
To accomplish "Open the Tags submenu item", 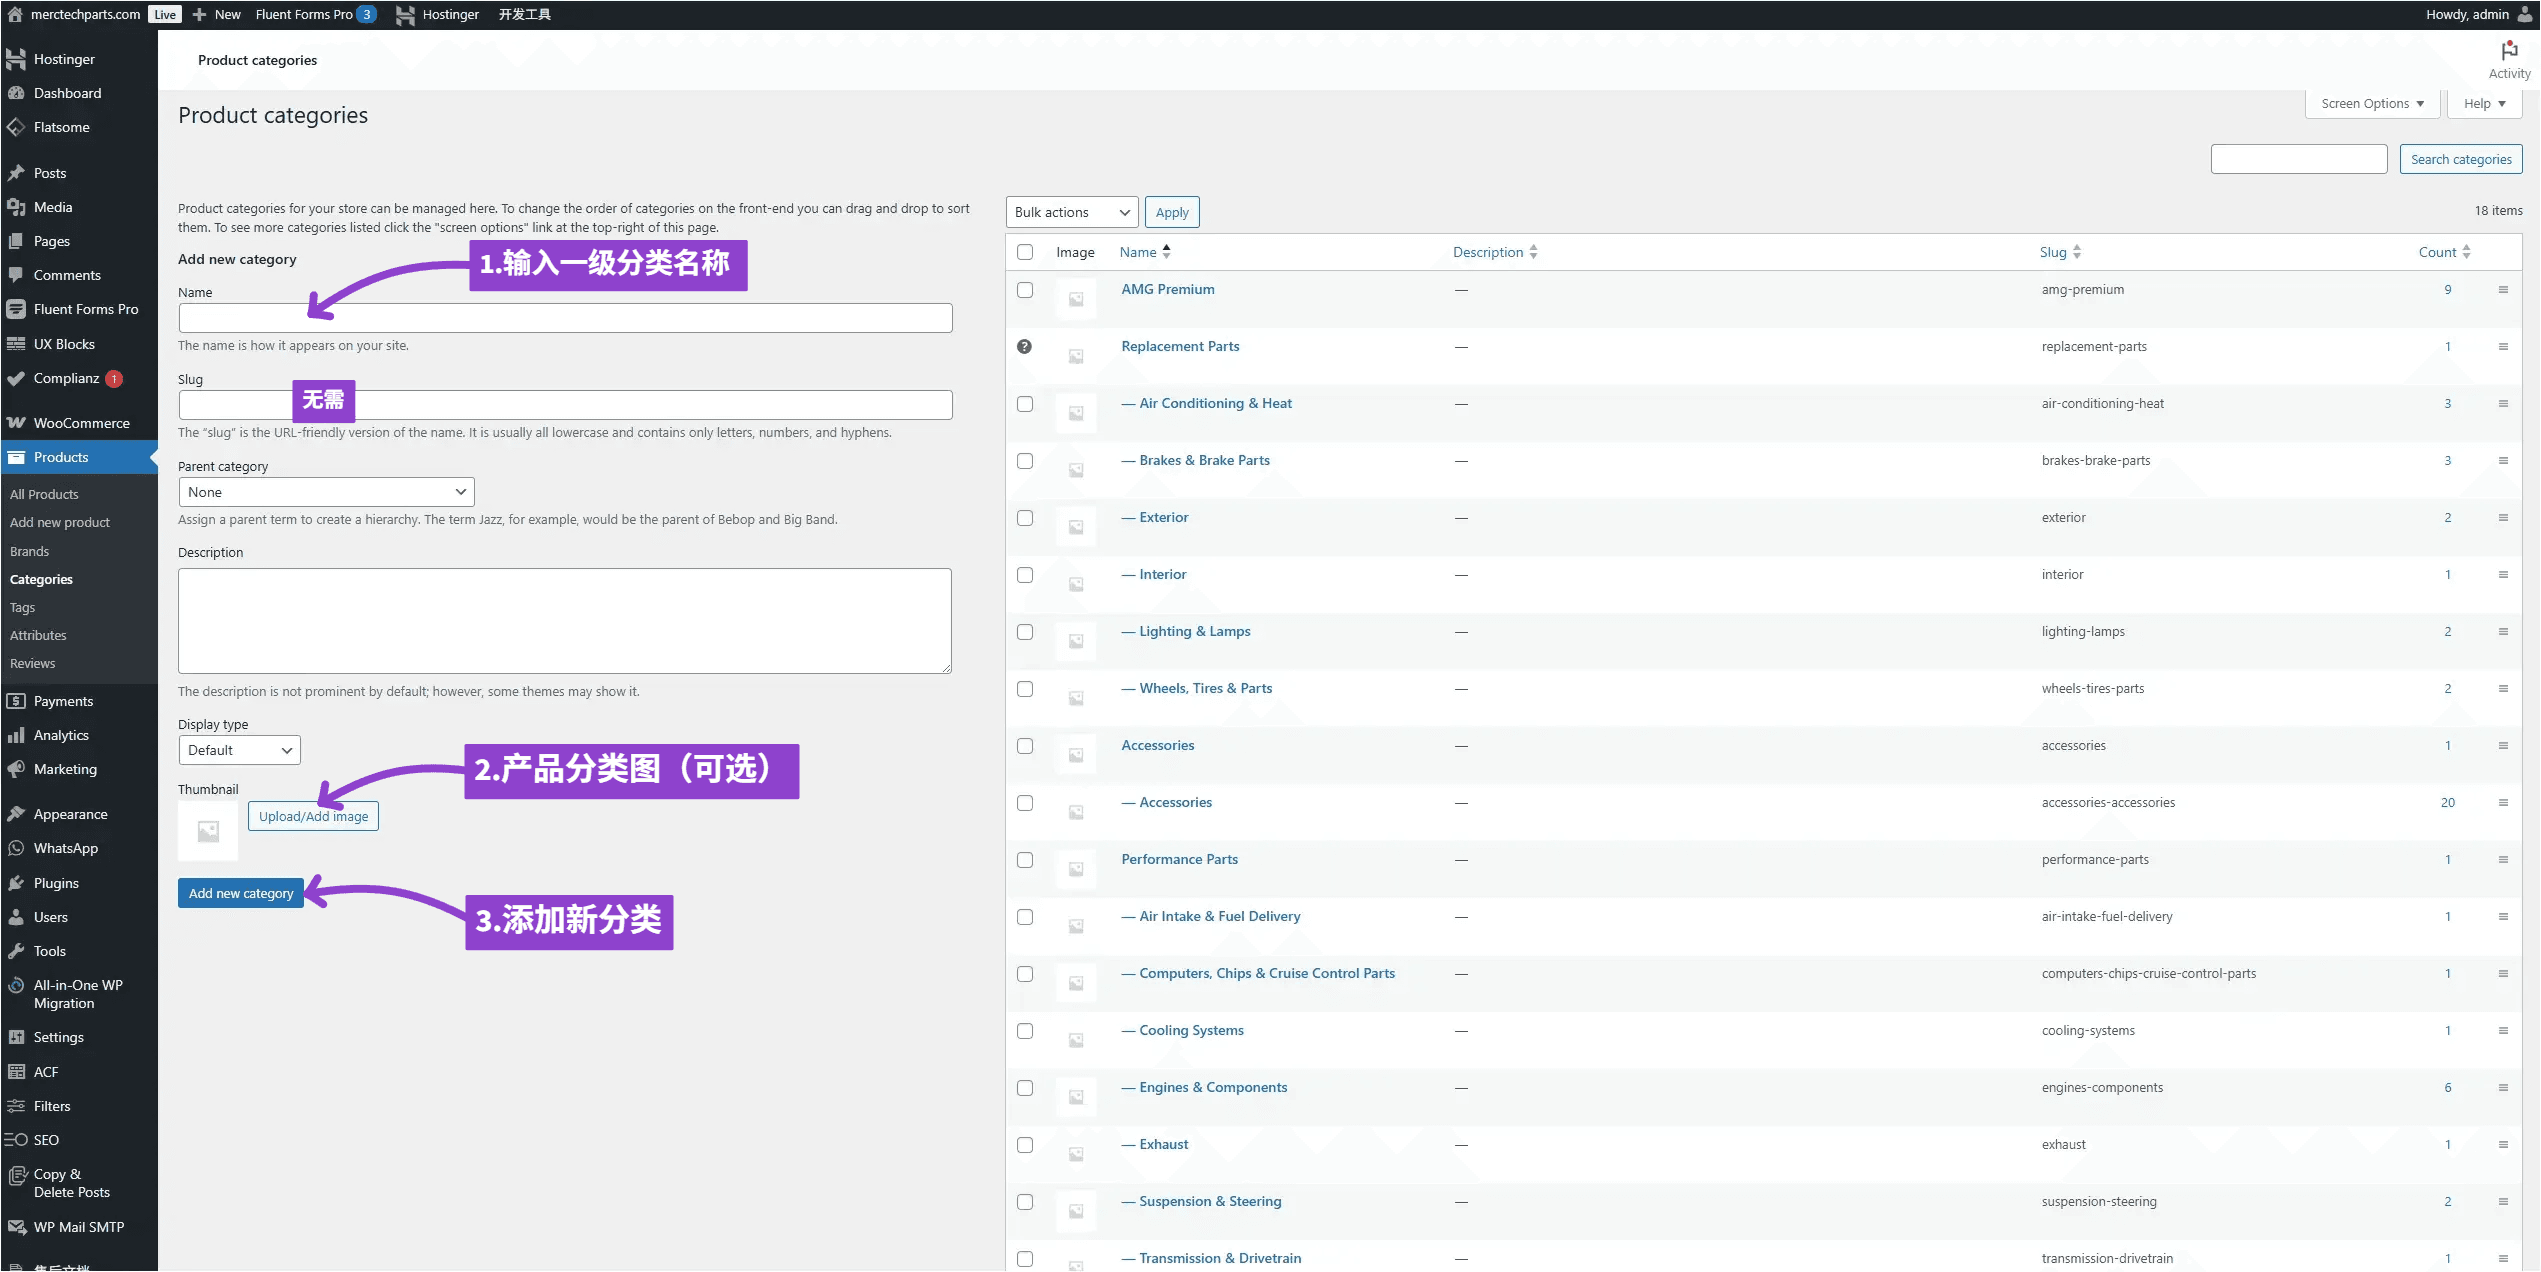I will pyautogui.click(x=22, y=607).
